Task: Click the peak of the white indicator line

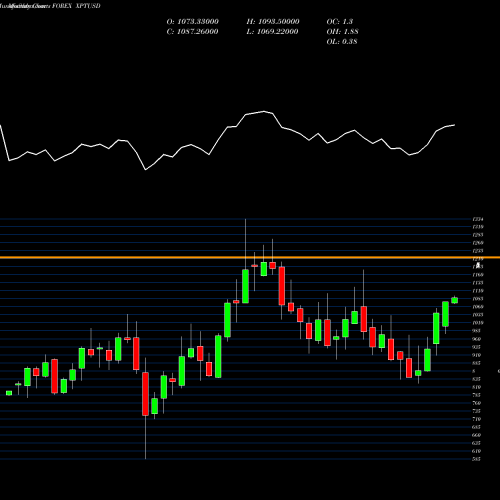Action: (x=264, y=111)
